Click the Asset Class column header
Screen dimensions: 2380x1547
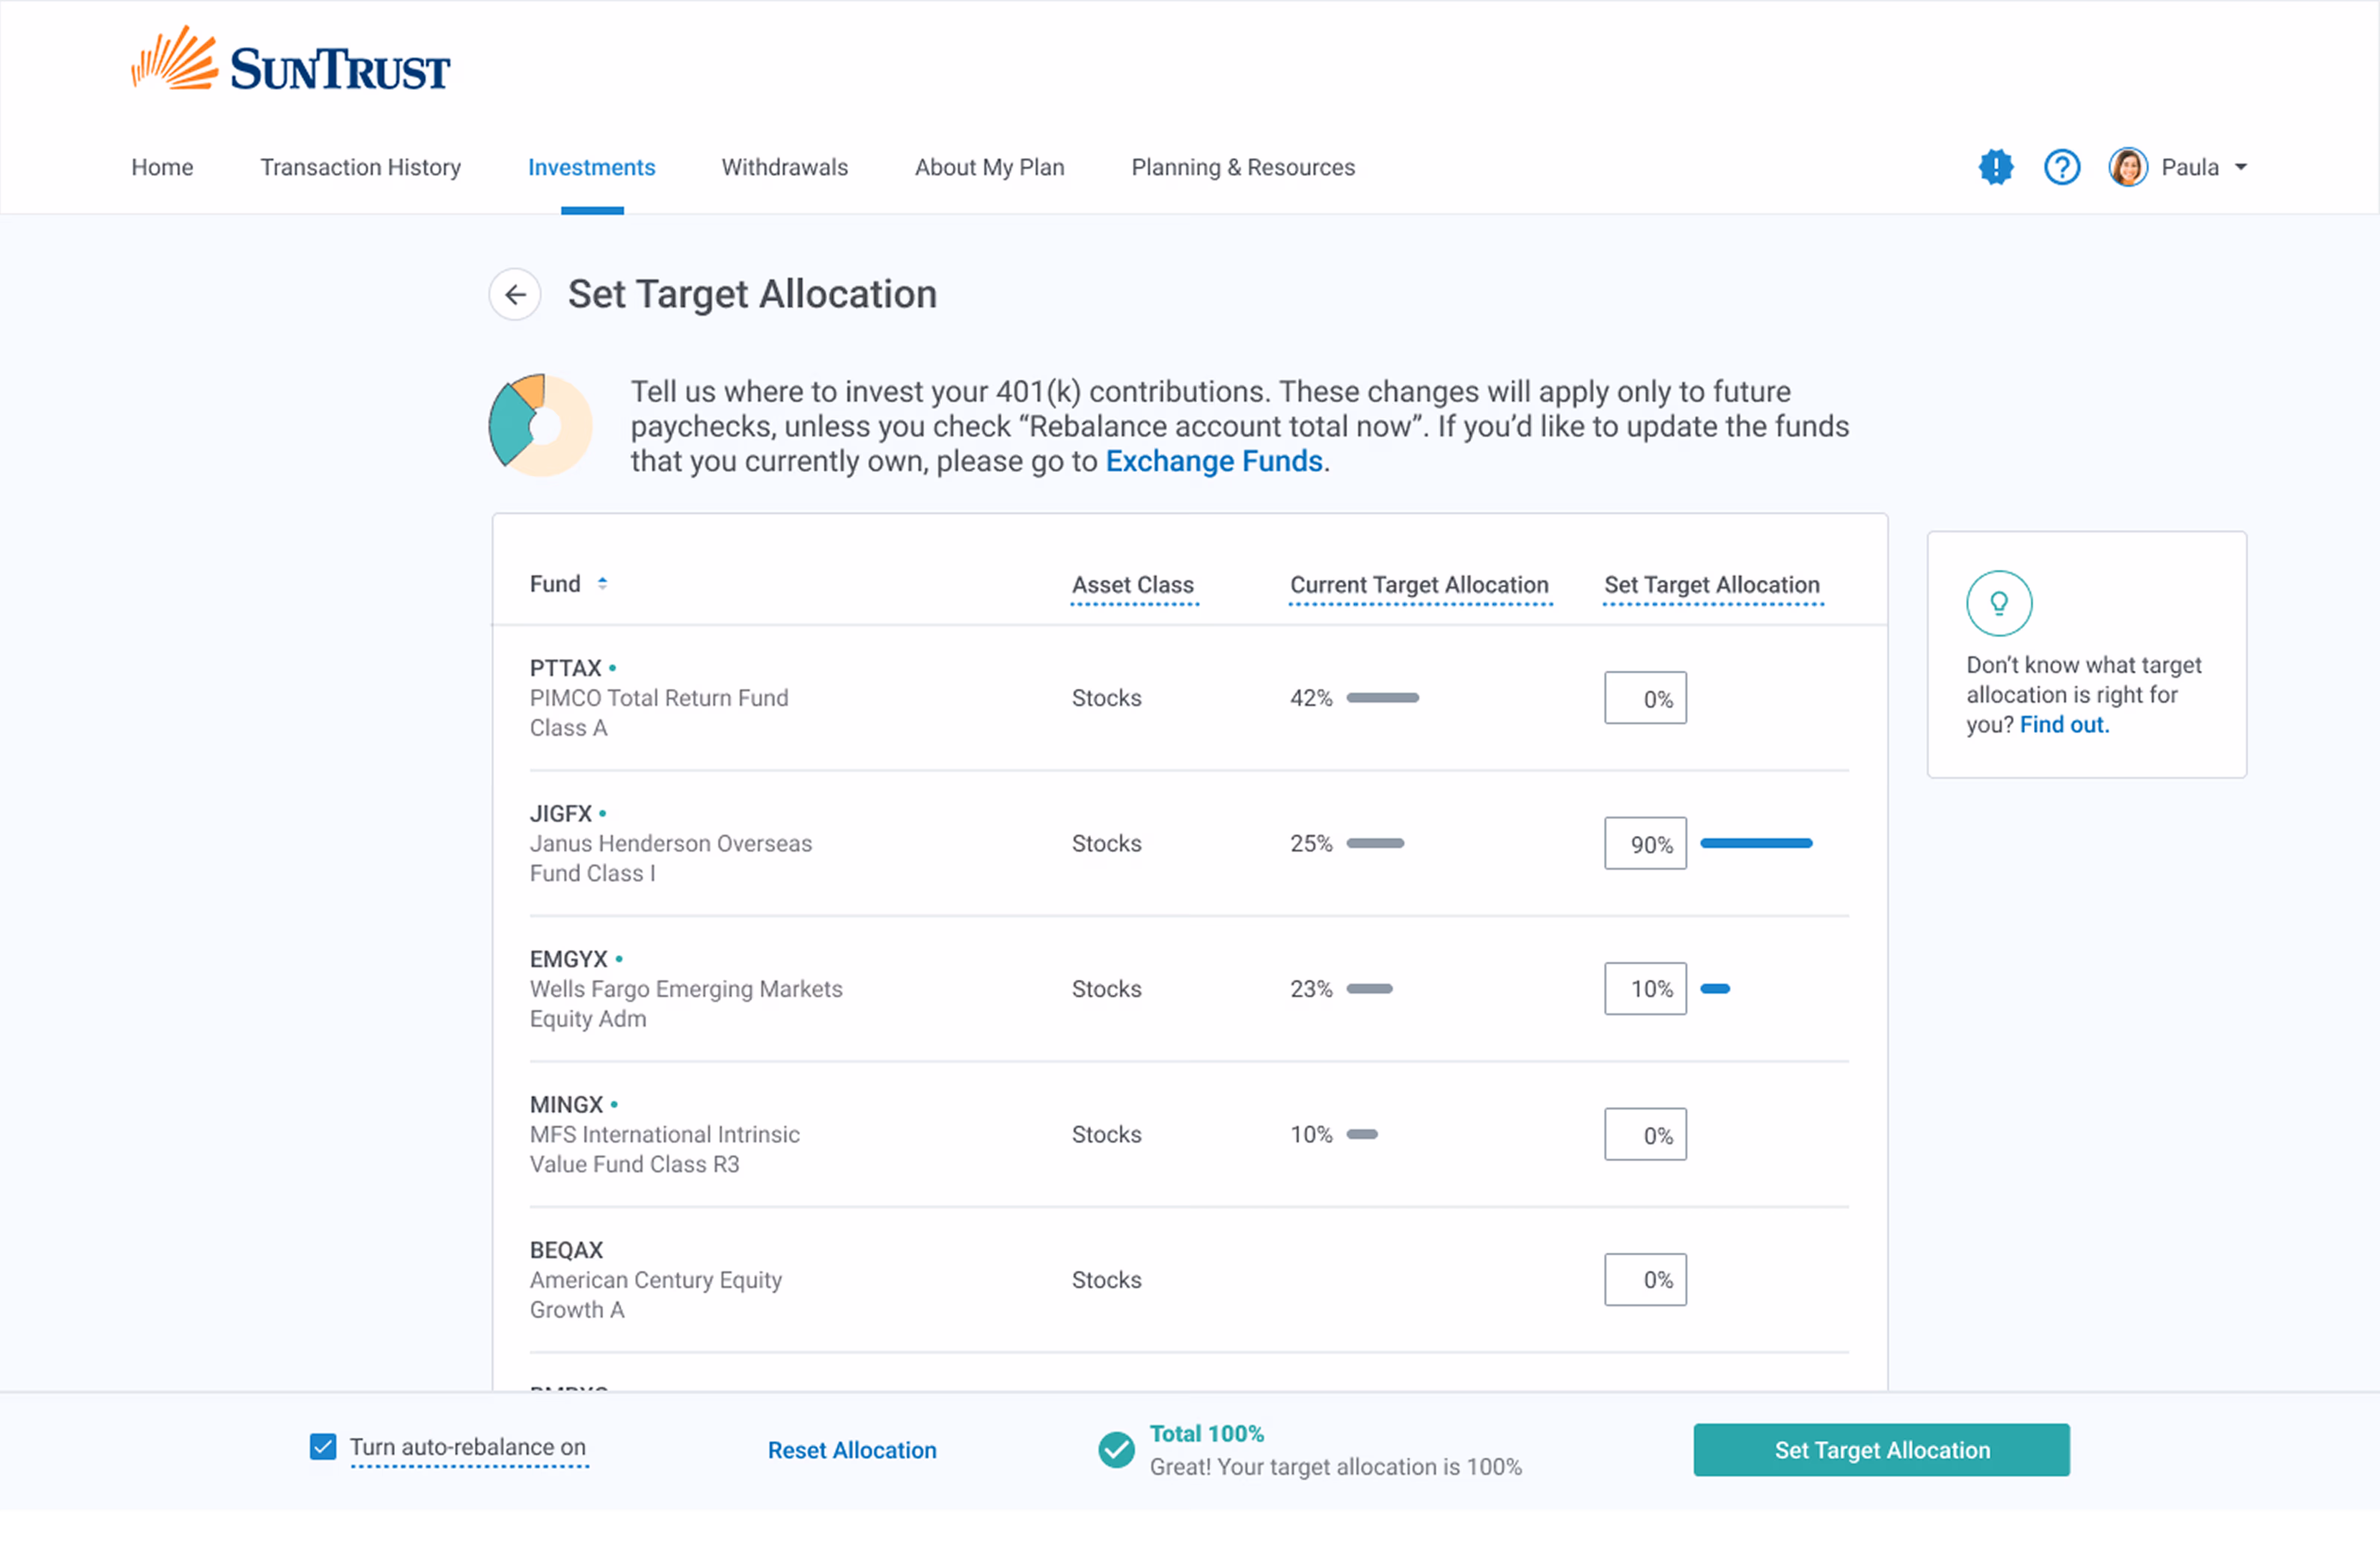(x=1133, y=585)
